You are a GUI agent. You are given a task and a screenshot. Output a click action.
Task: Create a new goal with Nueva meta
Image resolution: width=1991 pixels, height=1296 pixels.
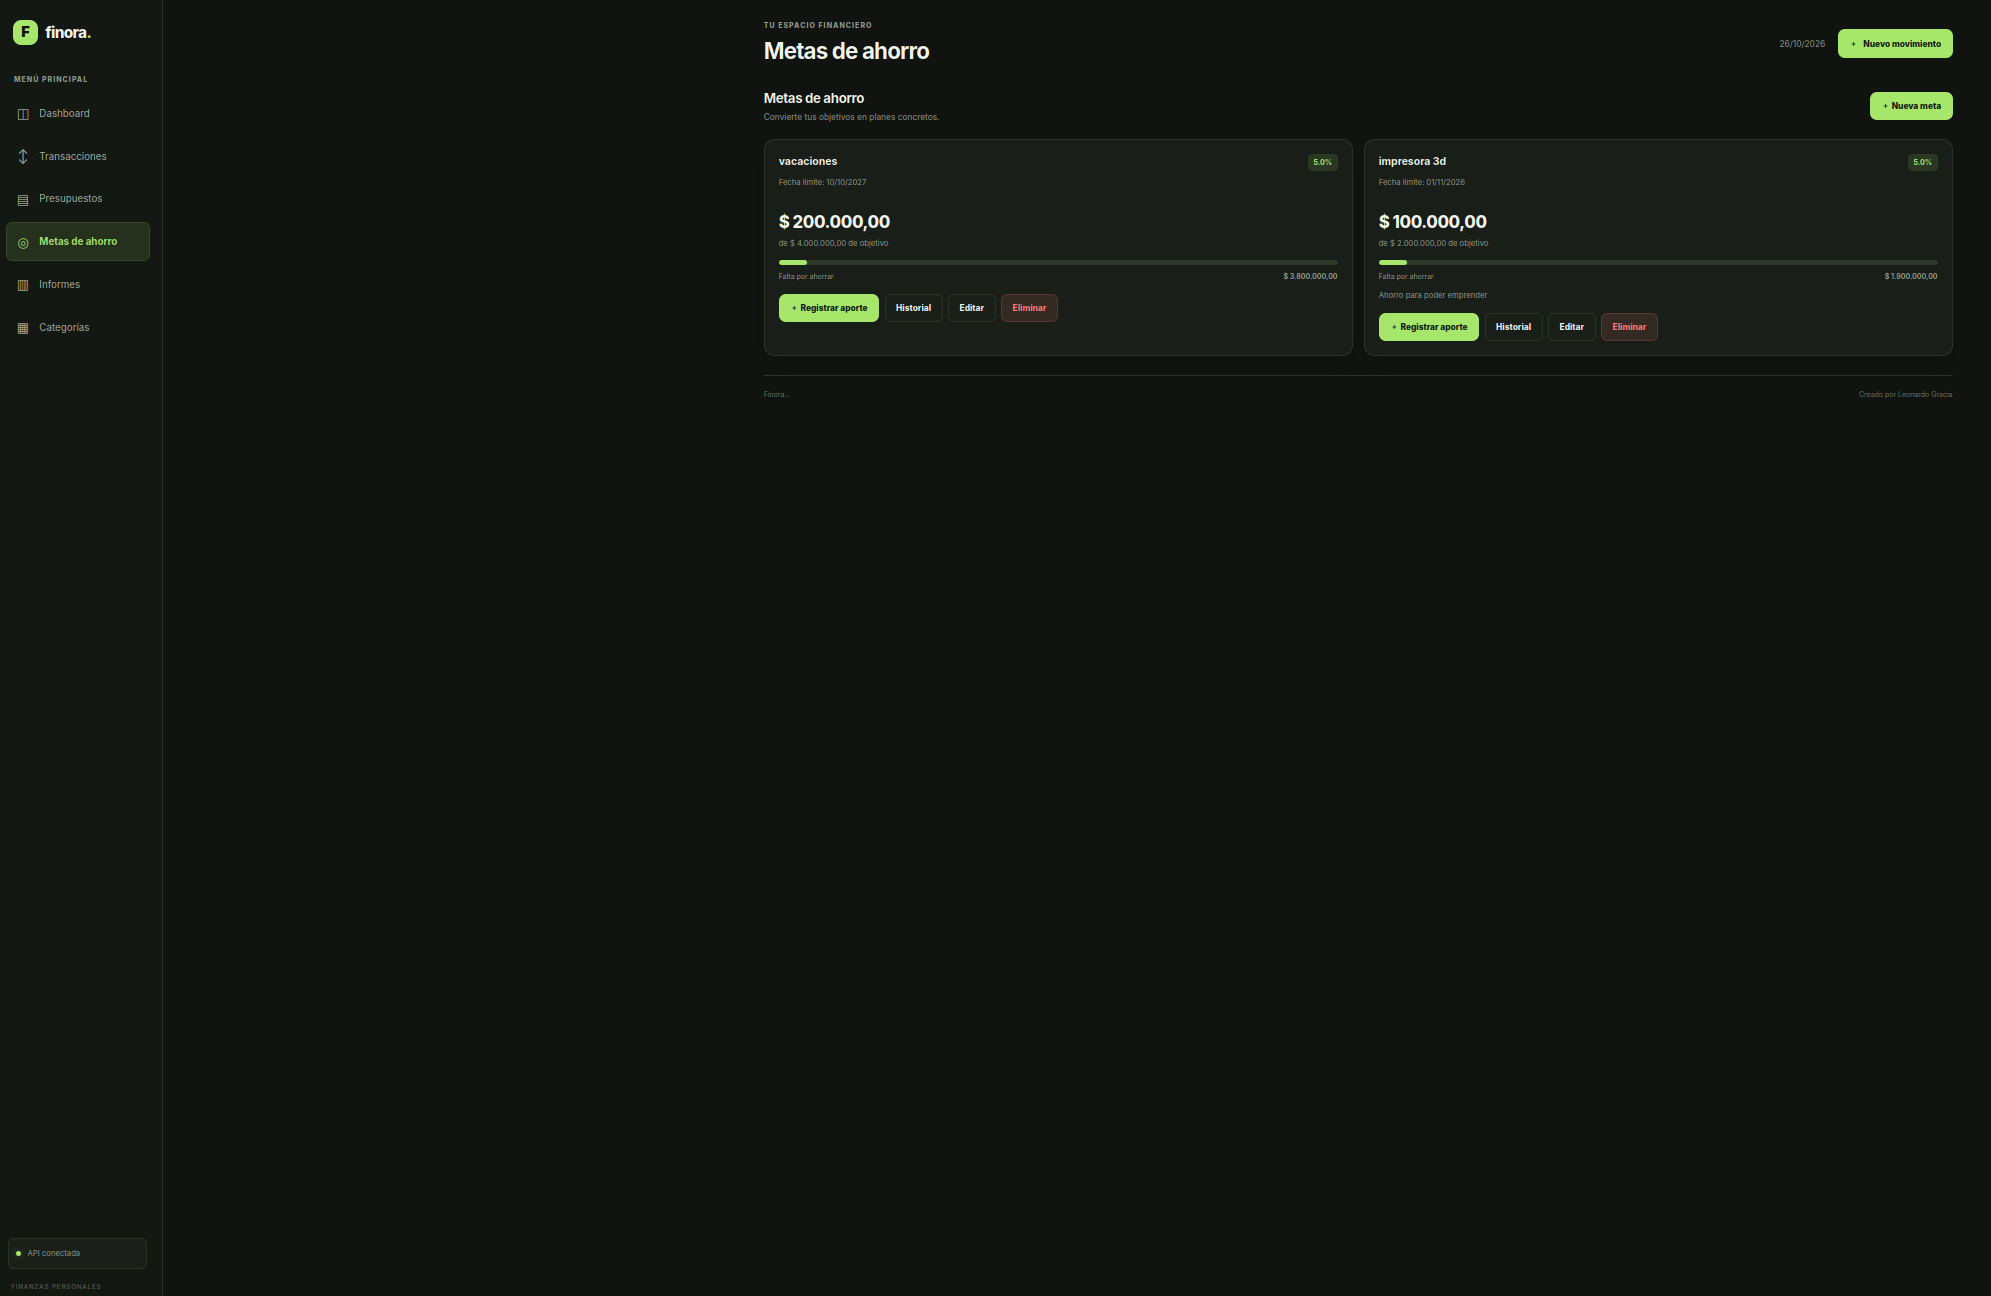click(x=1911, y=106)
